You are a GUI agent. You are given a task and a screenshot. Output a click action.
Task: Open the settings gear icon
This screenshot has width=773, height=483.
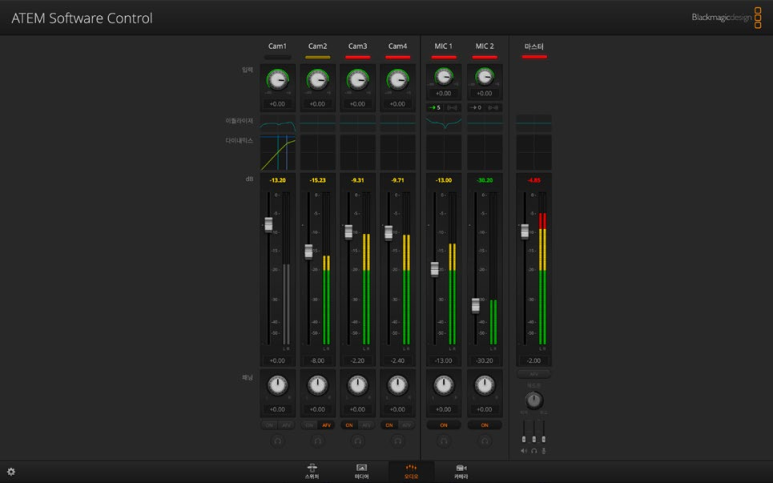(11, 472)
